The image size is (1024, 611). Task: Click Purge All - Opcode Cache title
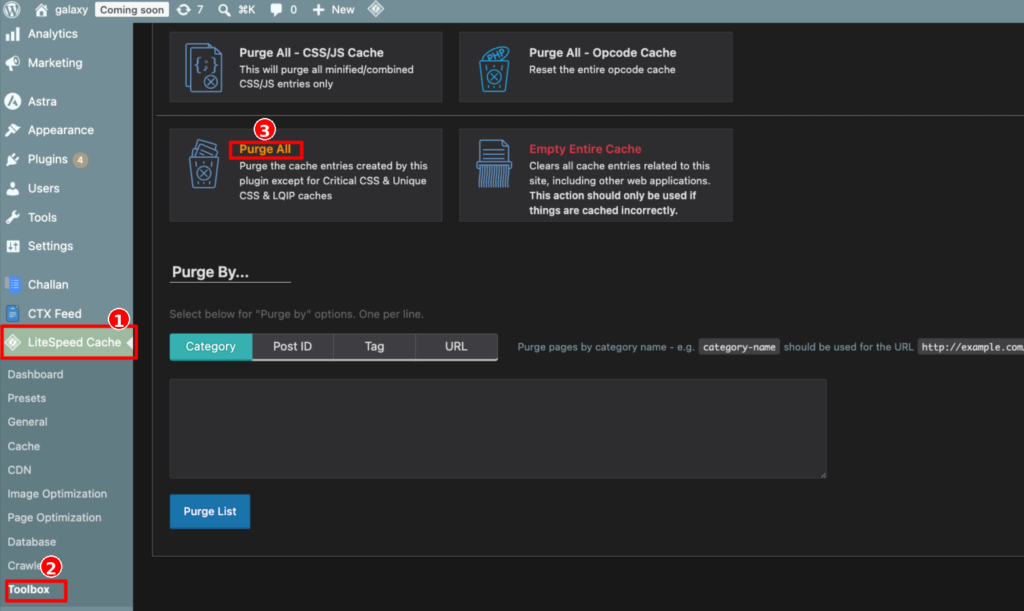pos(602,53)
